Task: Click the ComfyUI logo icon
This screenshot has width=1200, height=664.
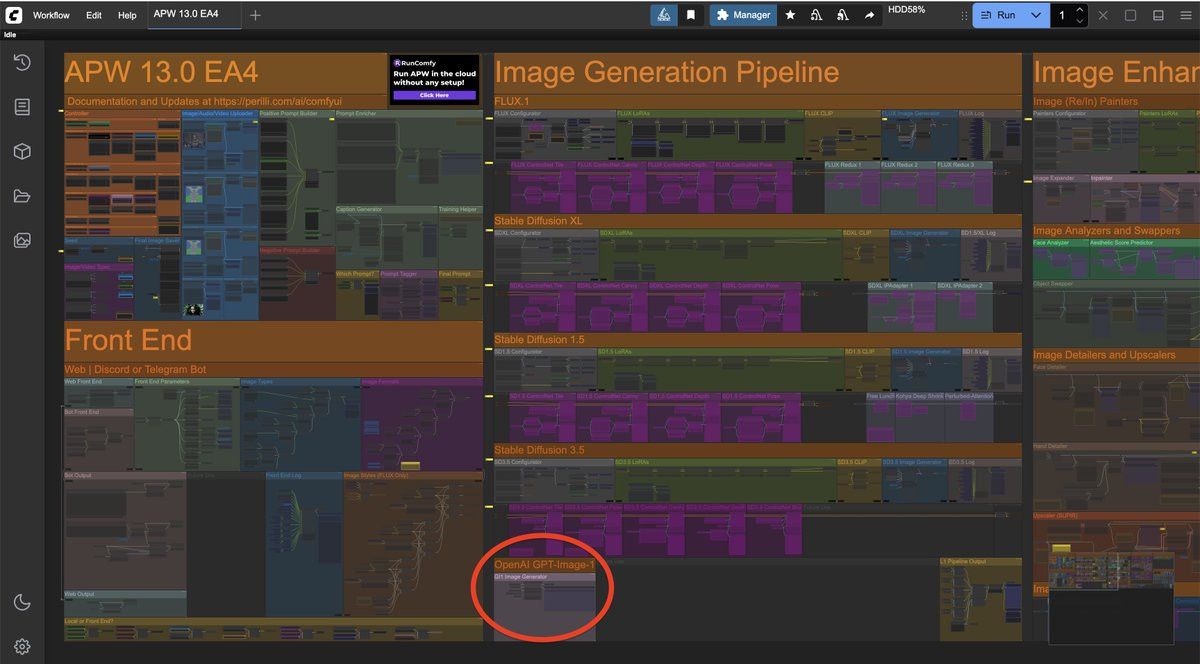Action: tap(14, 15)
